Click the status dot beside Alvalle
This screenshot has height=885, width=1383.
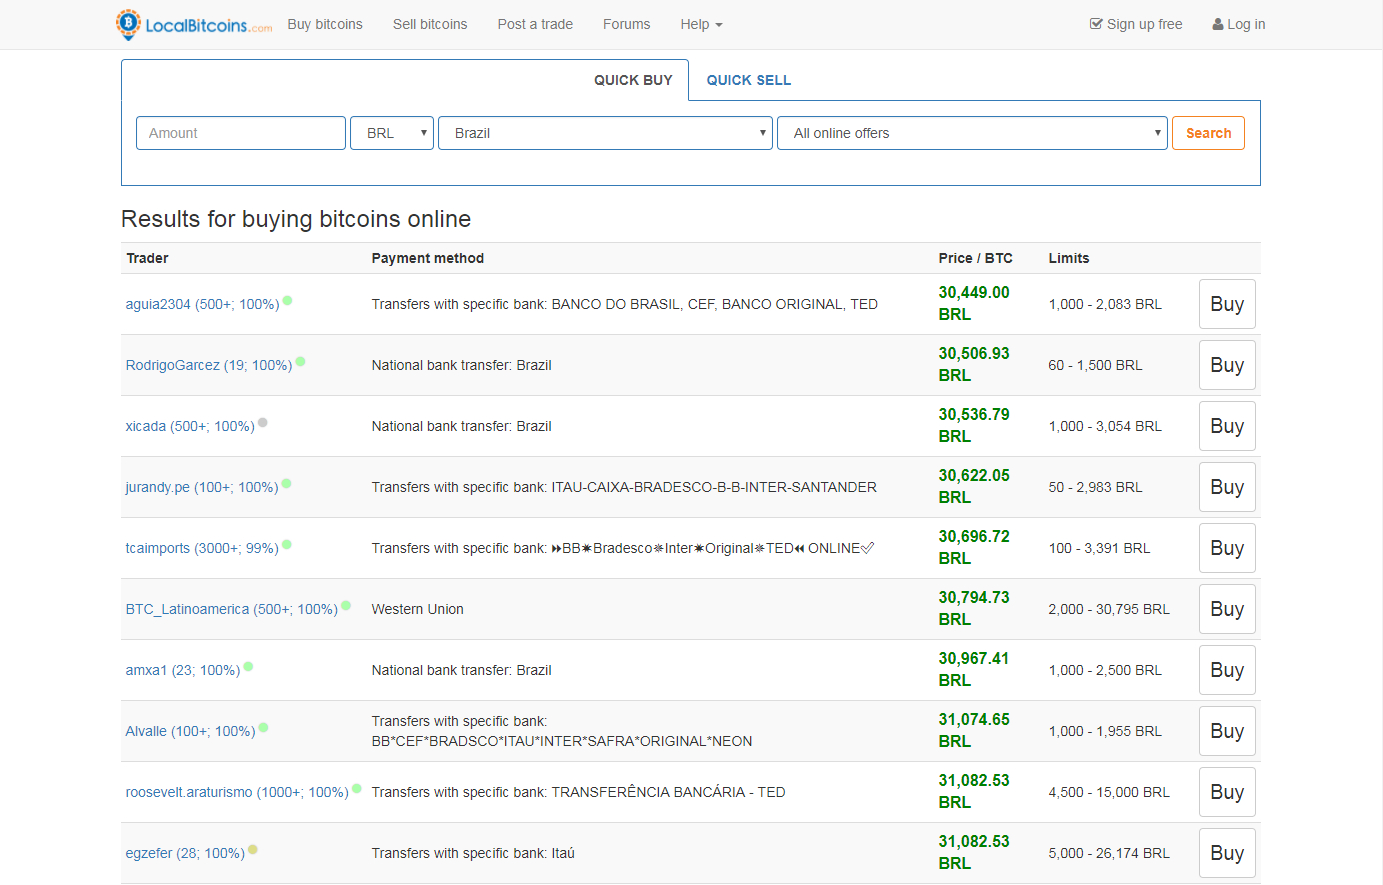click(x=264, y=727)
